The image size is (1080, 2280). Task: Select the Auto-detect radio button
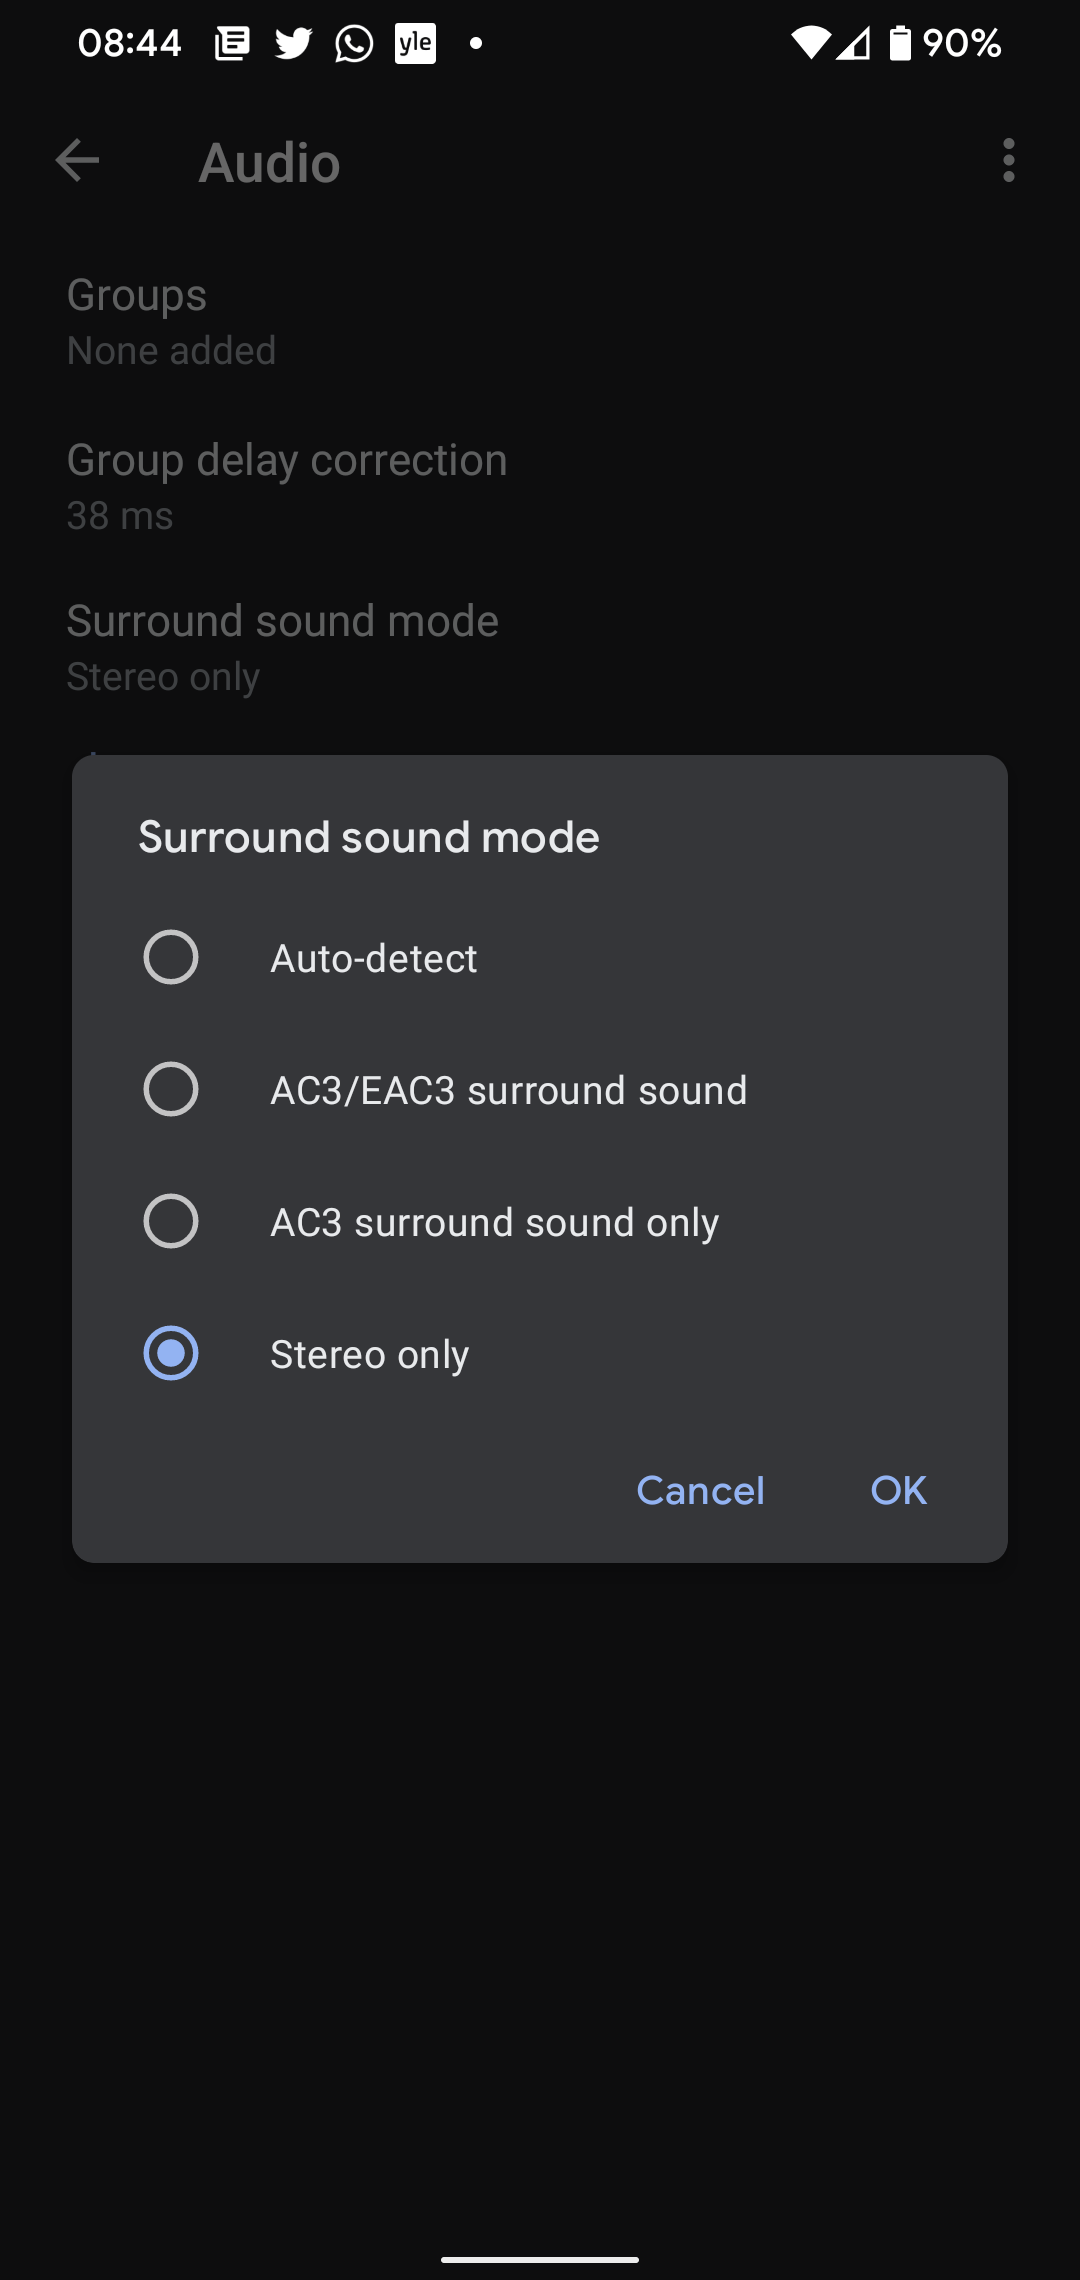click(171, 958)
